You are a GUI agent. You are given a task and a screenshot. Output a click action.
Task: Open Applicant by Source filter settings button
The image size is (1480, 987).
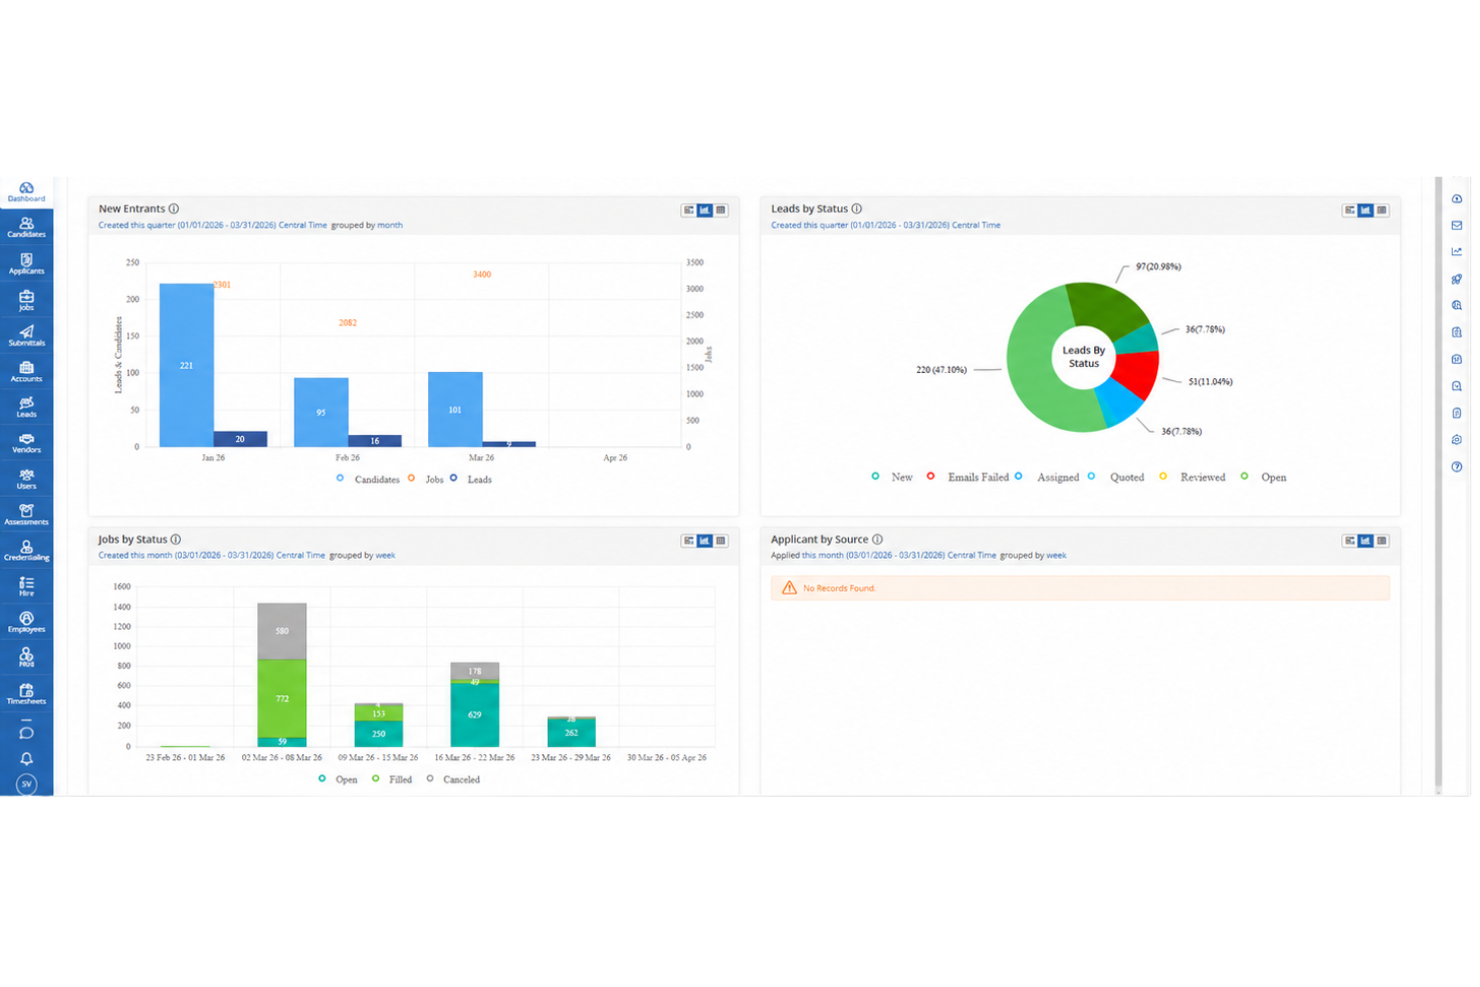click(1350, 540)
